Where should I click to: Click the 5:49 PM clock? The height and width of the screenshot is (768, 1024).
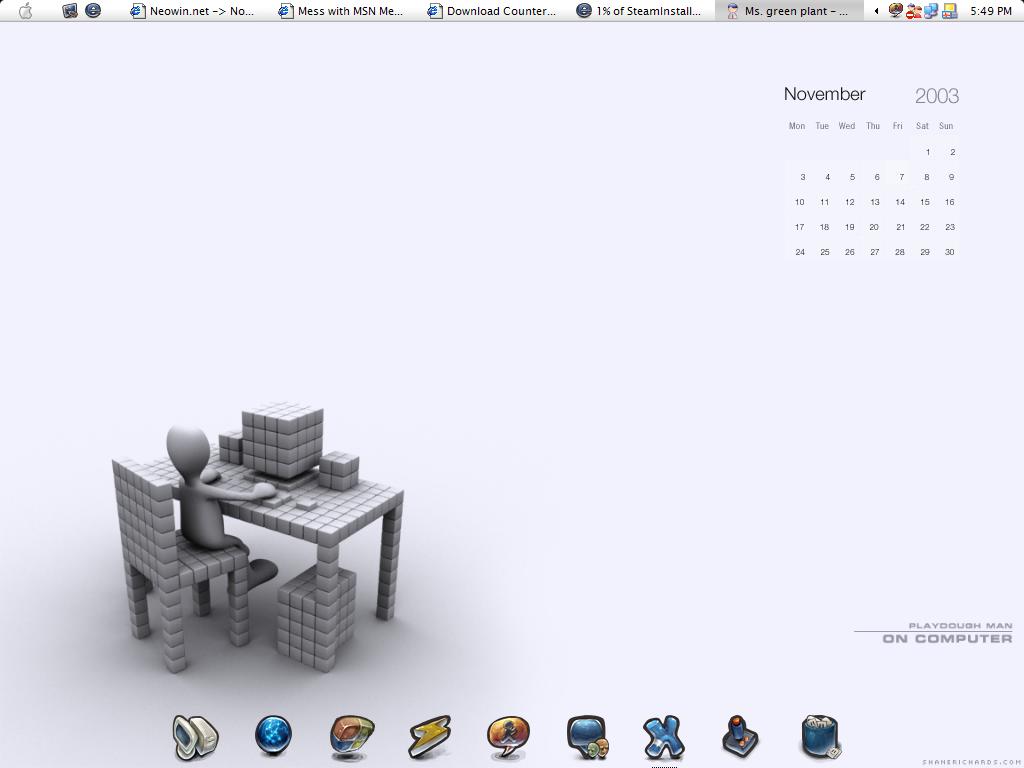point(991,11)
